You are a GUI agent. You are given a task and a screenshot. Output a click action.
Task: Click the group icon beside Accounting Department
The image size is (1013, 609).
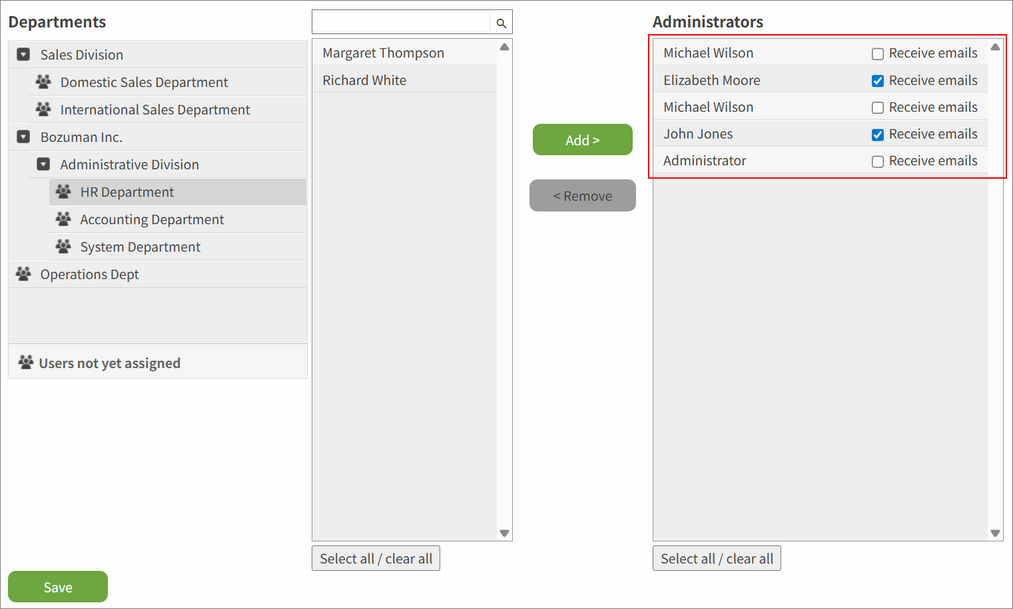(63, 219)
